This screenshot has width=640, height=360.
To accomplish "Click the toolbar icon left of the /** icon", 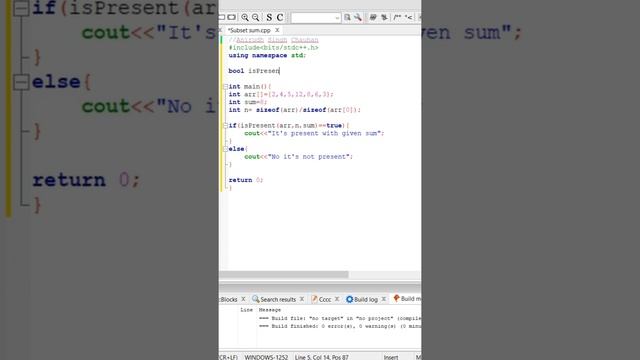I will point(384,18).
